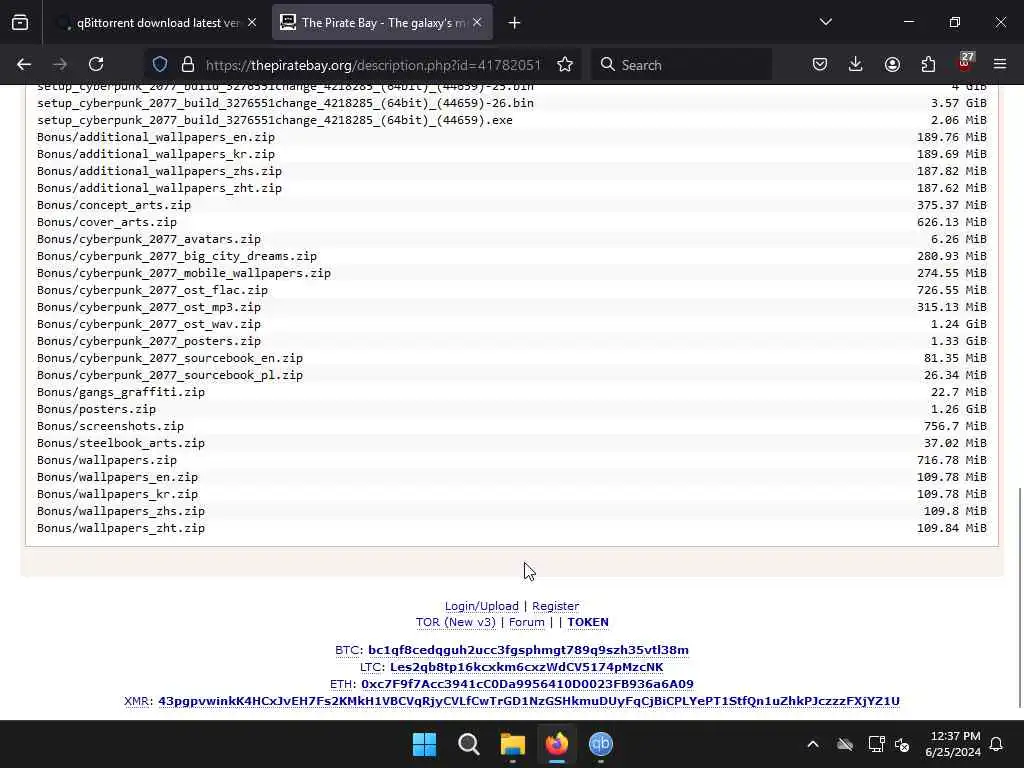Show hidden system tray icons
Image resolution: width=1024 pixels, height=768 pixels.
(813, 744)
